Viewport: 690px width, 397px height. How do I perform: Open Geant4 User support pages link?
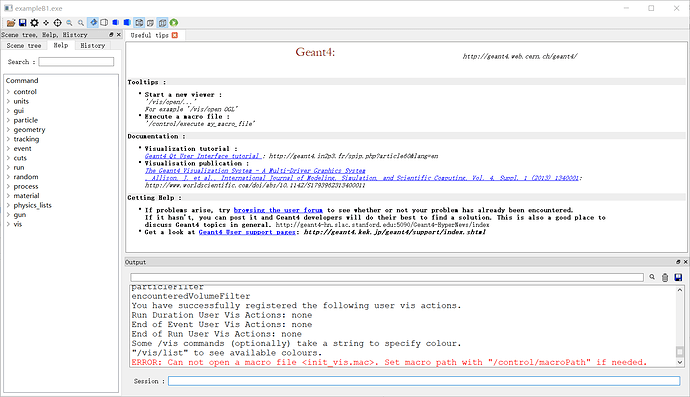click(246, 232)
